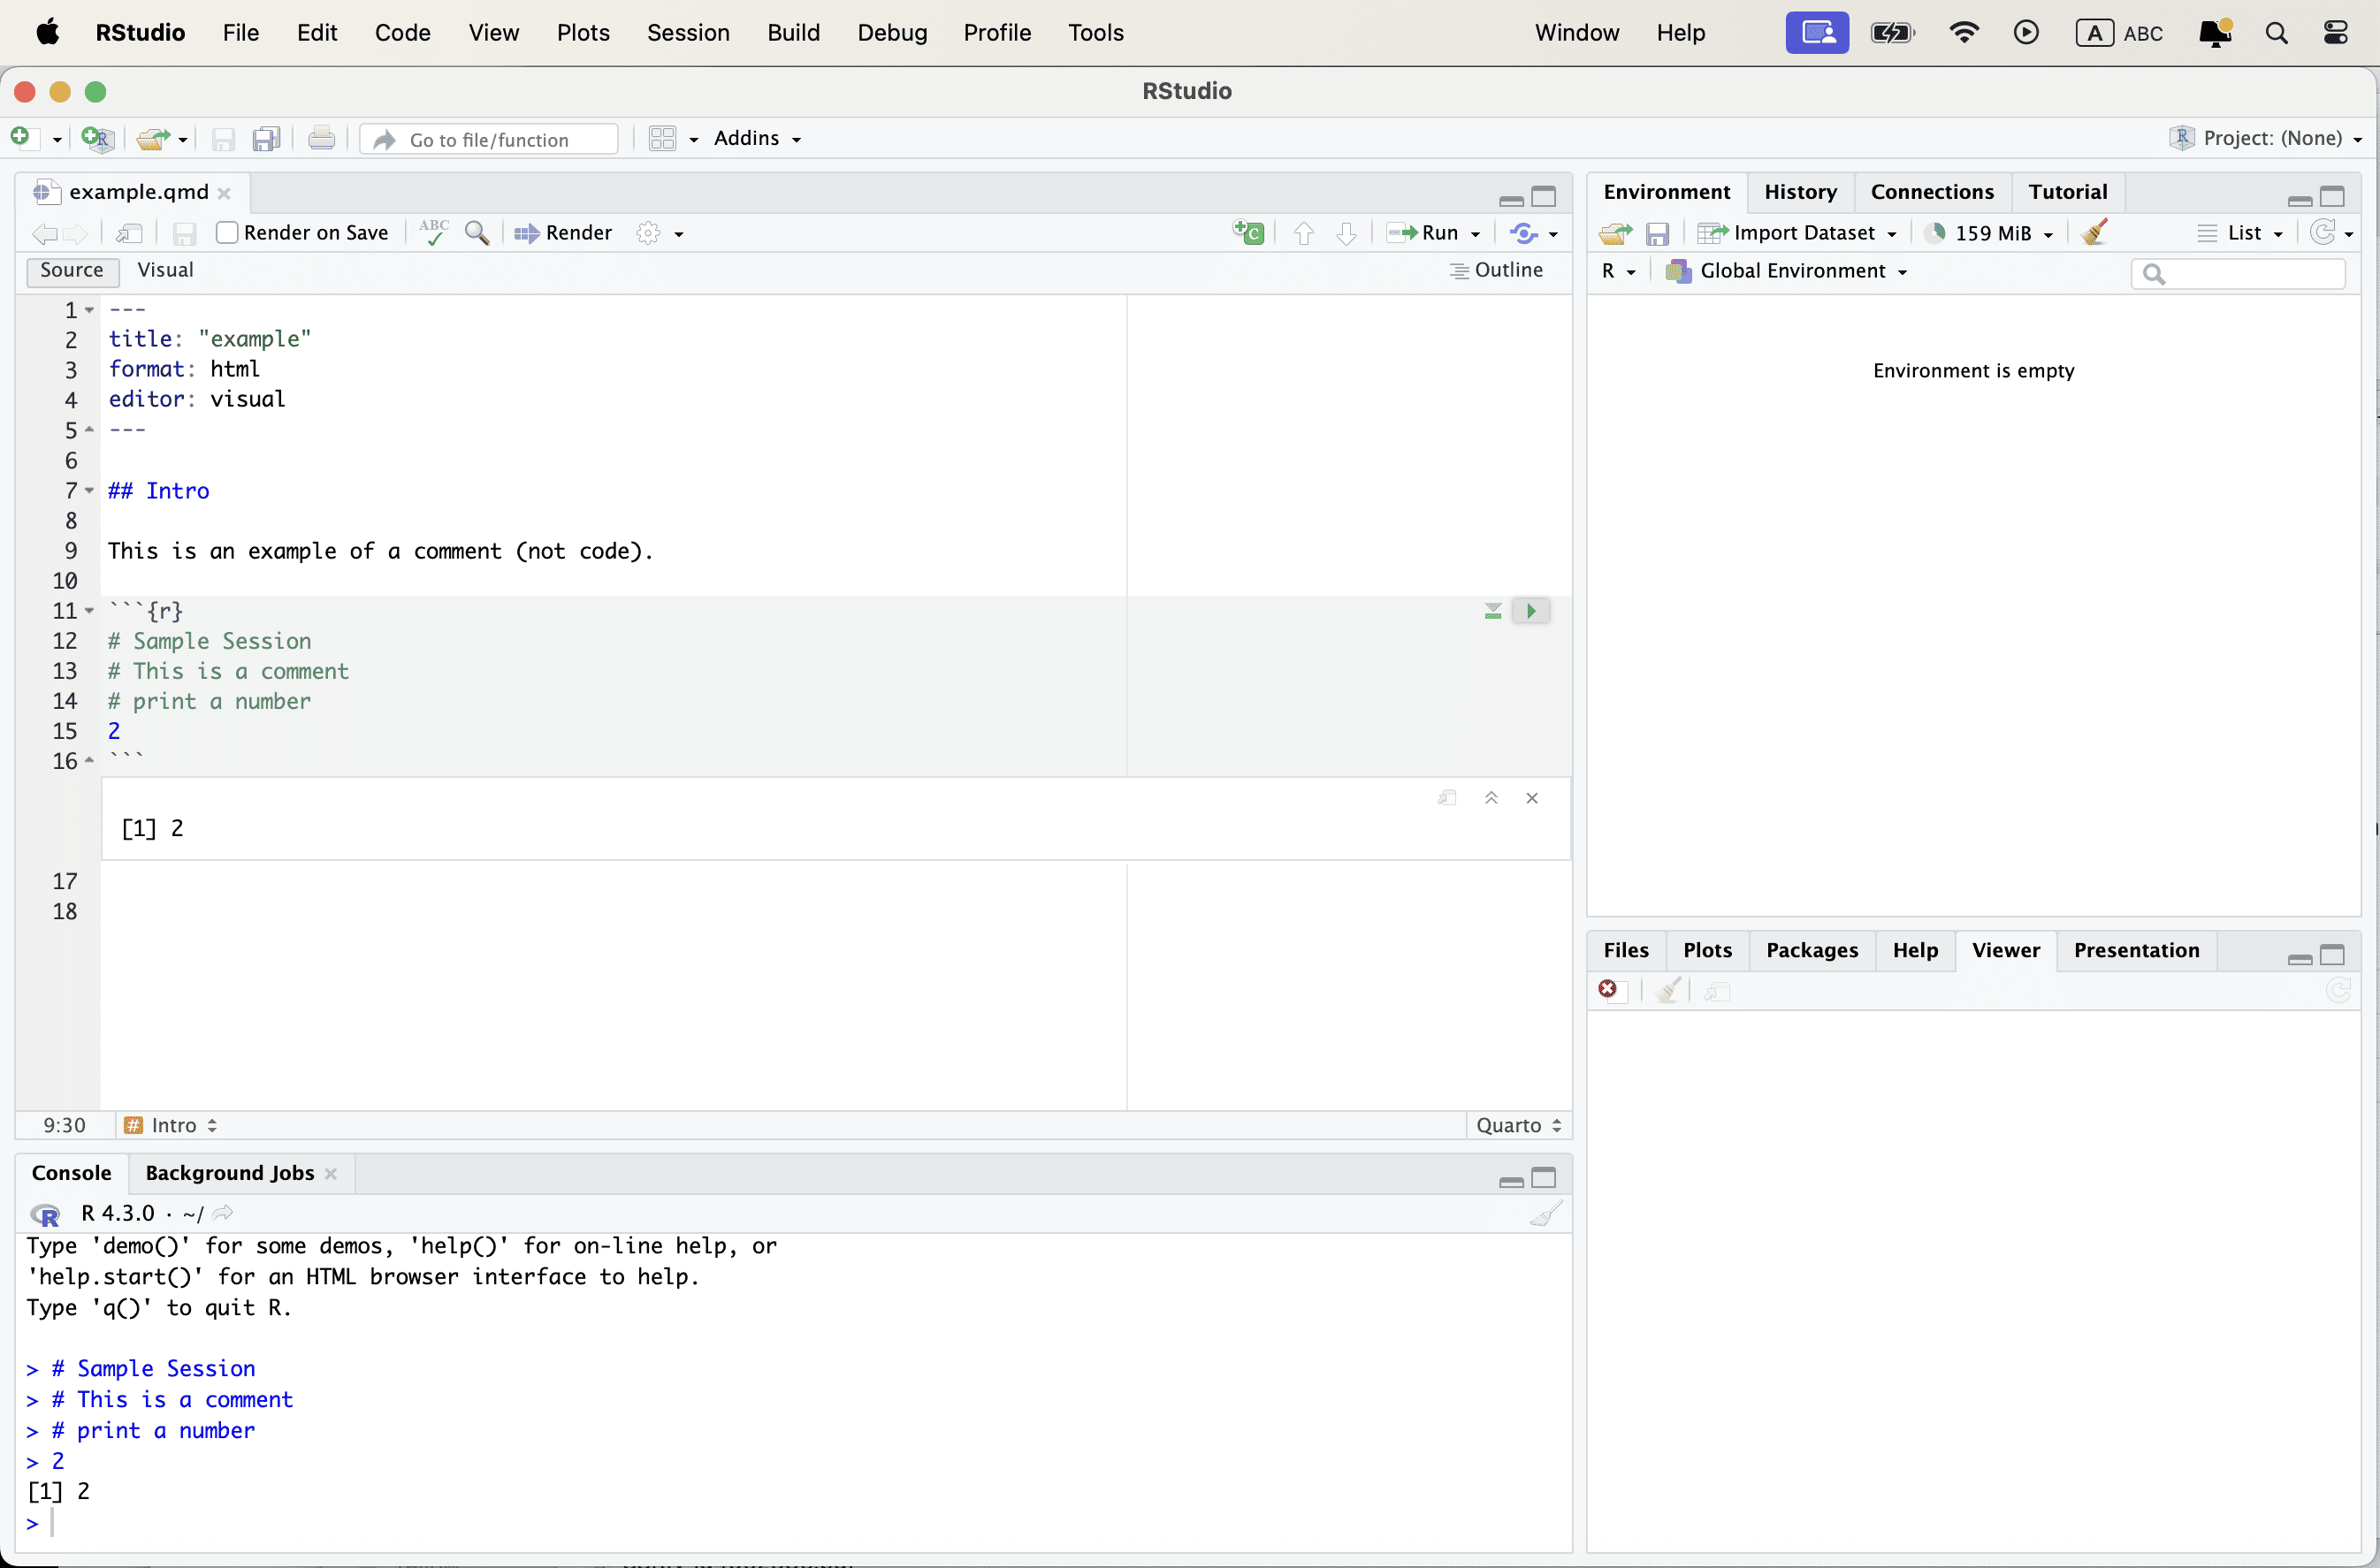
Task: Clear console with the broom icon
Action: coord(1545,1214)
